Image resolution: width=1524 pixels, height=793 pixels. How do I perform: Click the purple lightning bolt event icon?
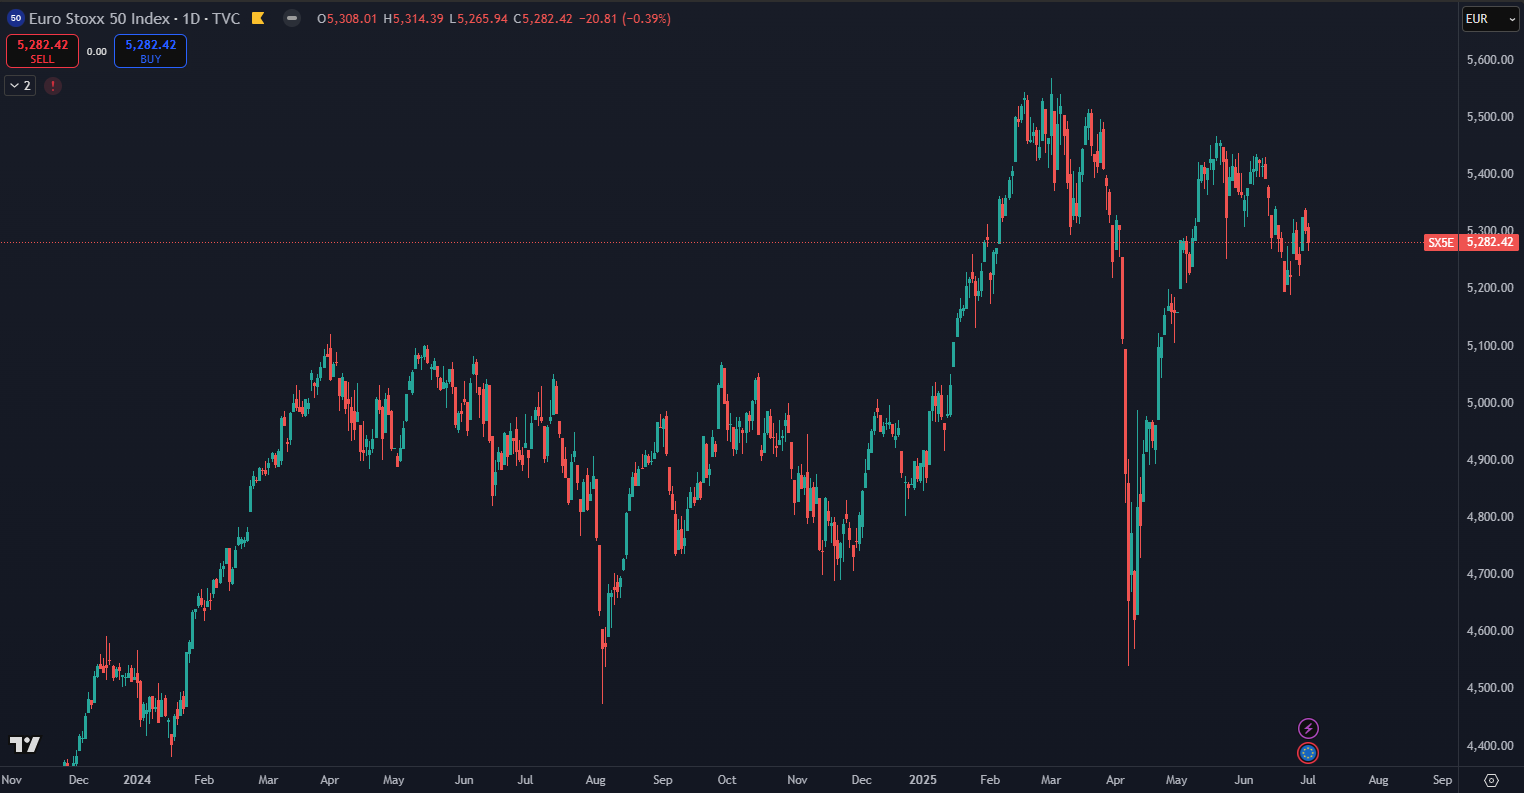1308,728
